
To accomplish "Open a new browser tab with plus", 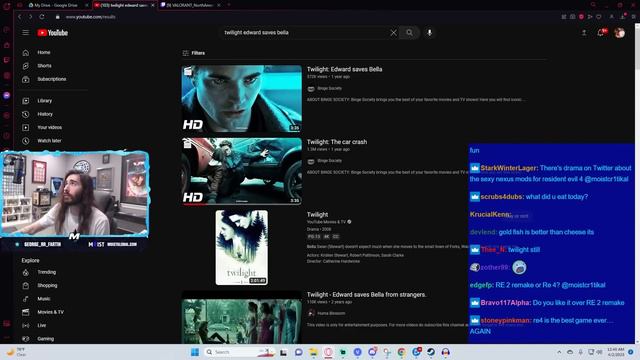I will pyautogui.click(x=229, y=5).
